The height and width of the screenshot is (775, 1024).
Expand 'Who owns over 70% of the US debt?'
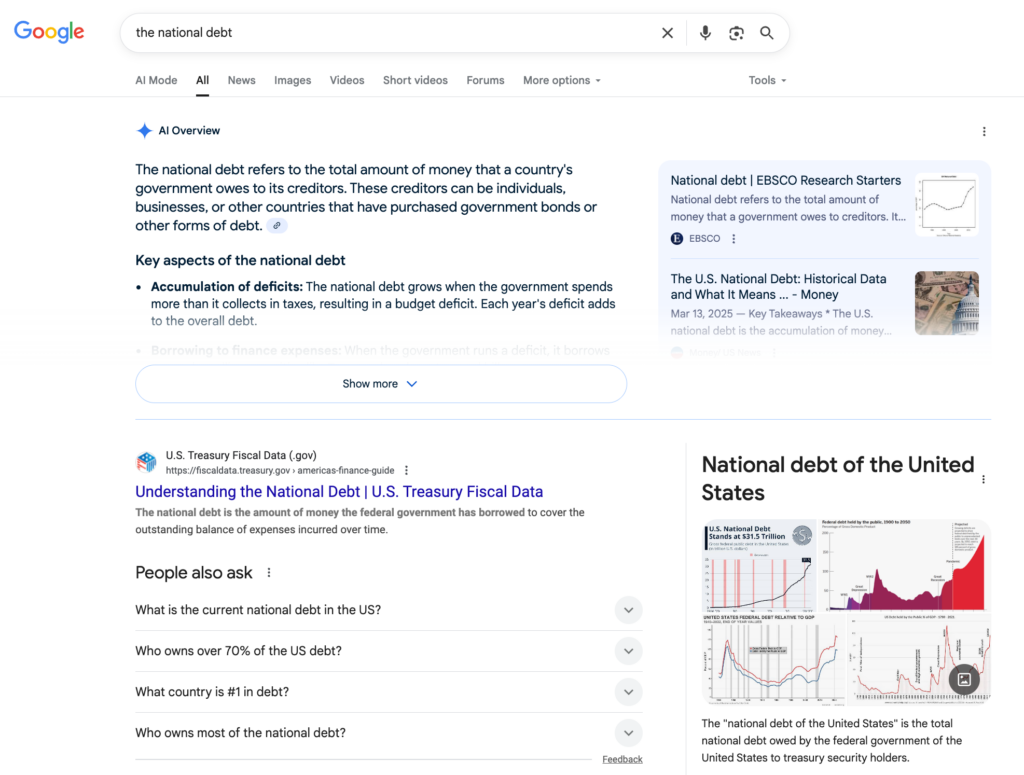pyautogui.click(x=389, y=651)
